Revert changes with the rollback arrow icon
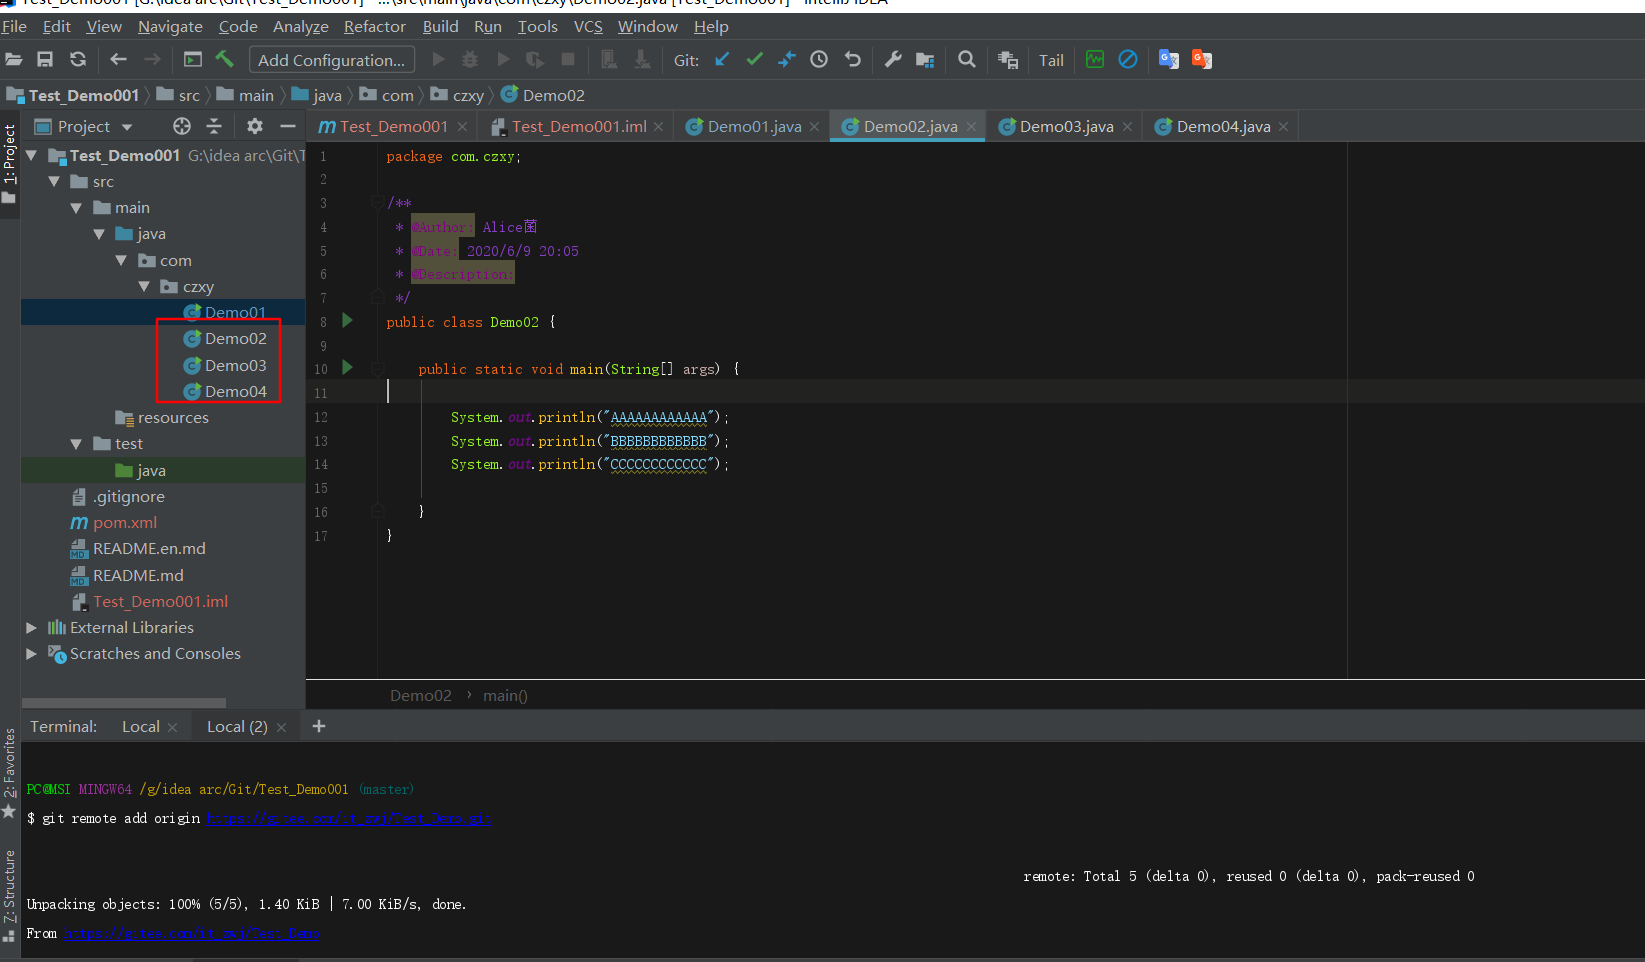The width and height of the screenshot is (1645, 962). point(853,60)
